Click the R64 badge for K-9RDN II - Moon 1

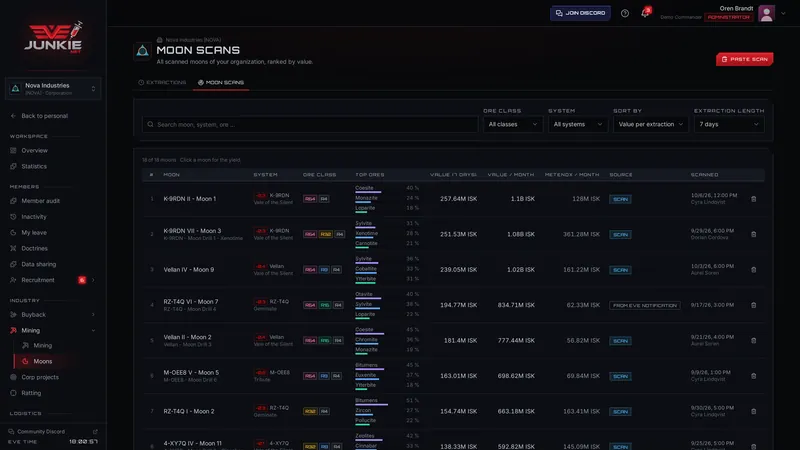pyautogui.click(x=310, y=199)
